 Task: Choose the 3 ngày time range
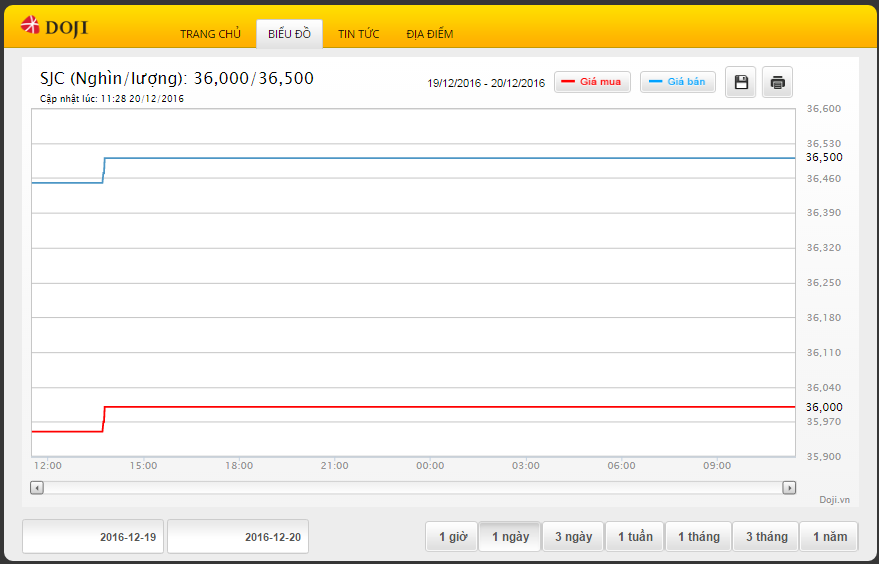coord(573,537)
